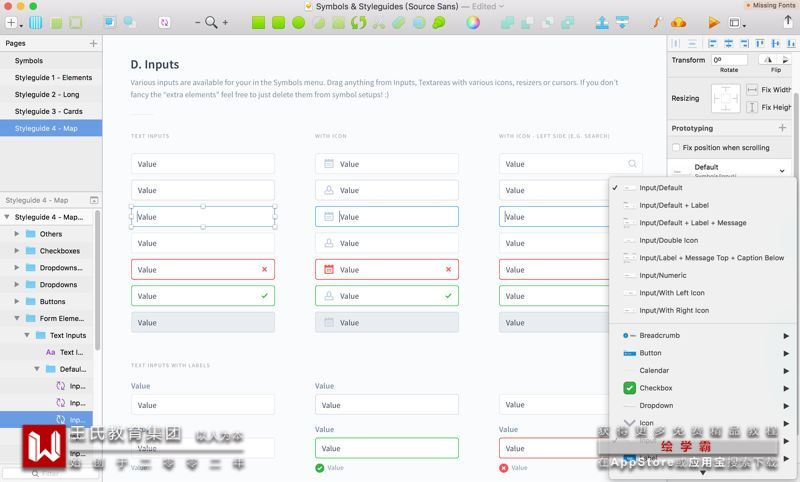The width and height of the screenshot is (800, 482).
Task: Choose Input/Double Icon from menu
Action: click(668, 240)
